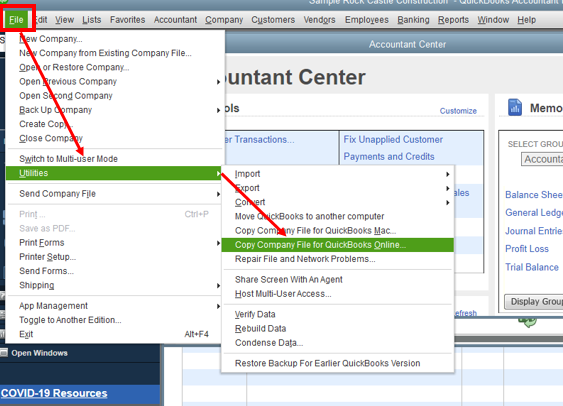Open the Balance Sheet report link

534,195
